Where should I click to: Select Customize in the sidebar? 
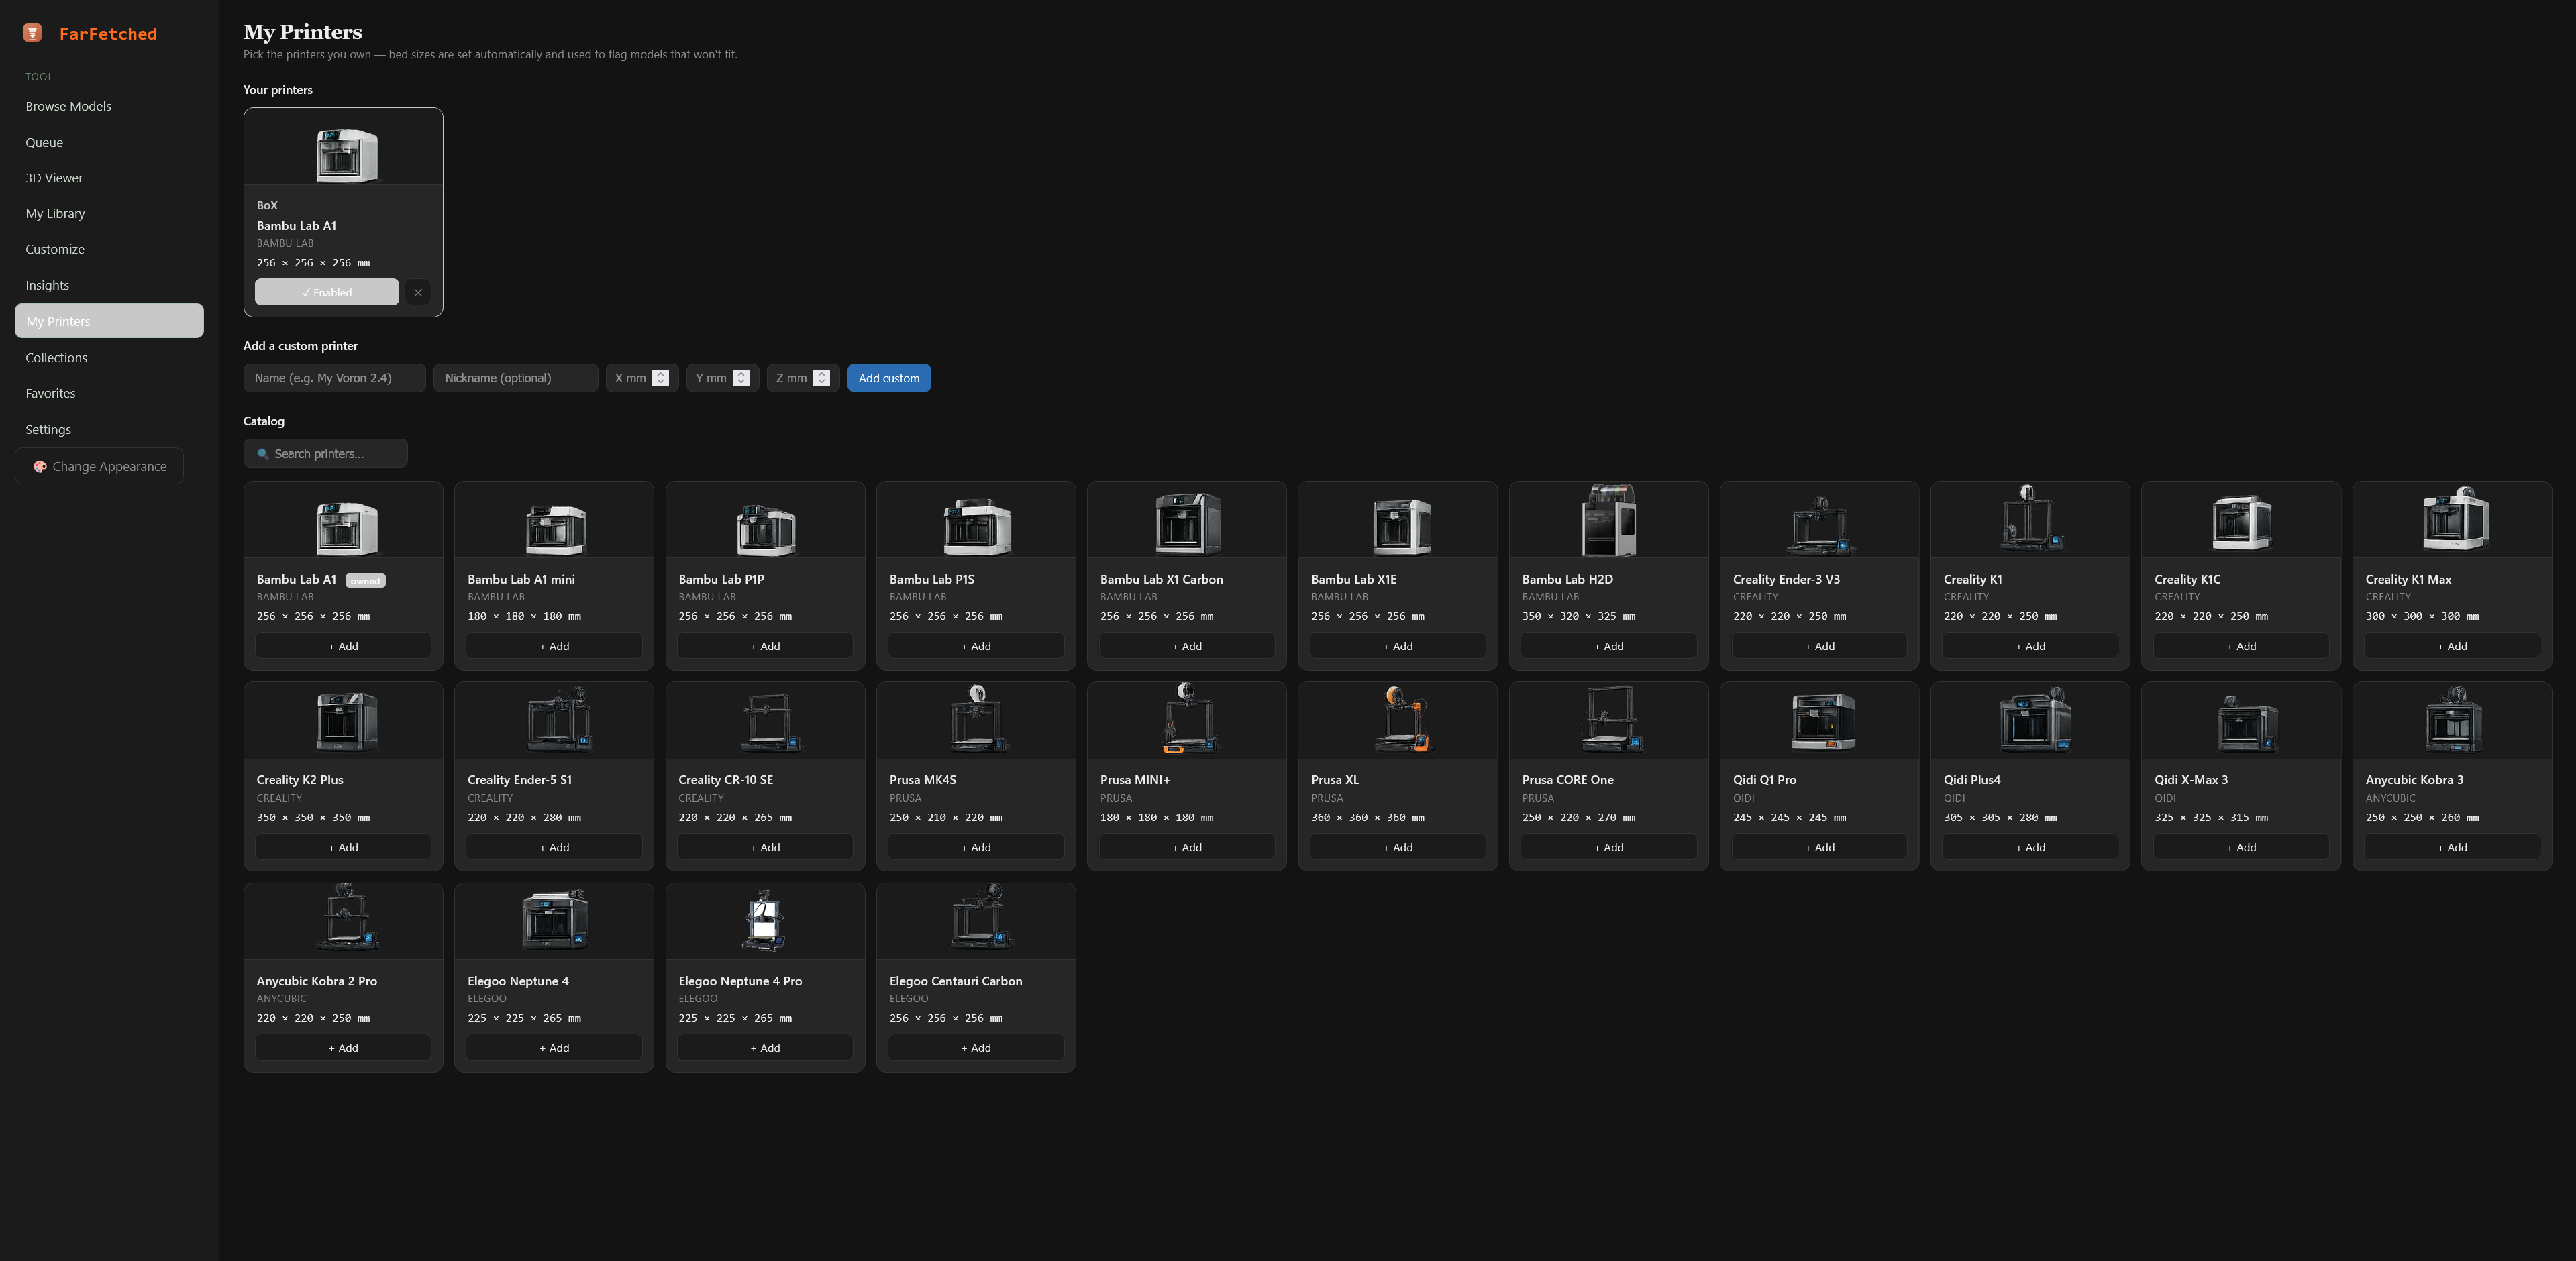(109, 249)
